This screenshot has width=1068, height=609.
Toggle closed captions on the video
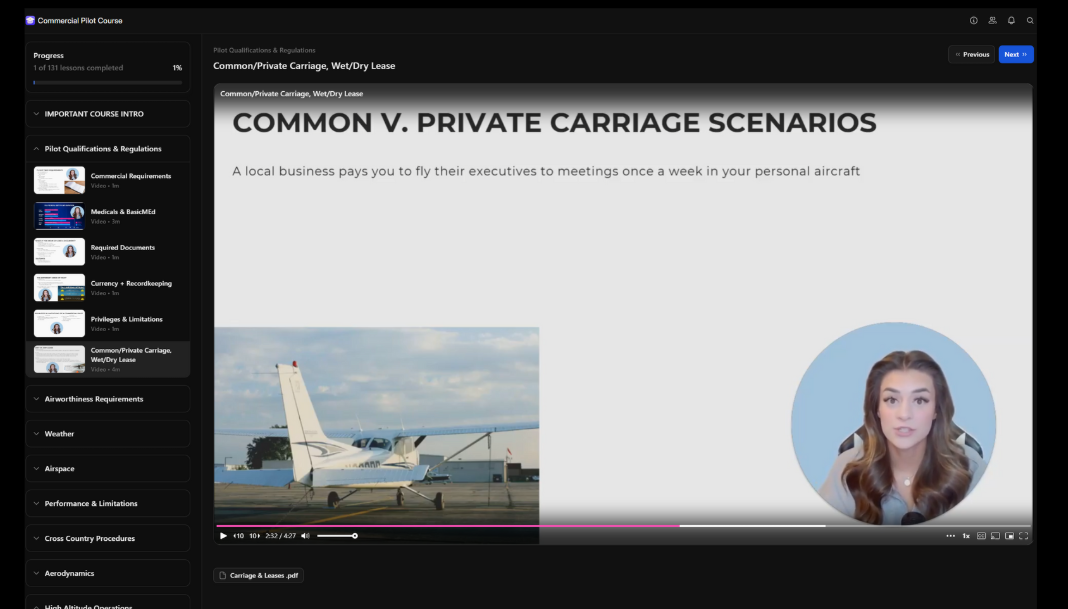981,535
